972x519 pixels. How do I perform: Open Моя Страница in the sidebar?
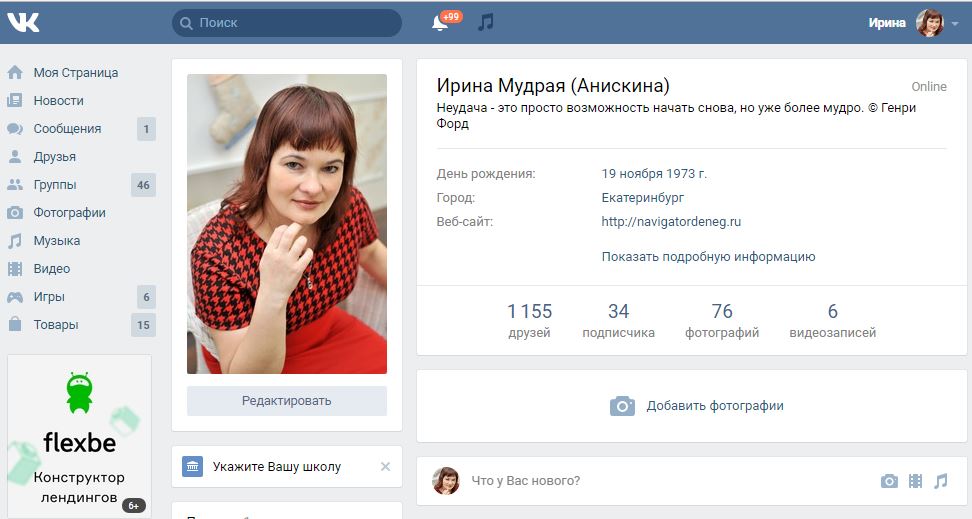(76, 73)
